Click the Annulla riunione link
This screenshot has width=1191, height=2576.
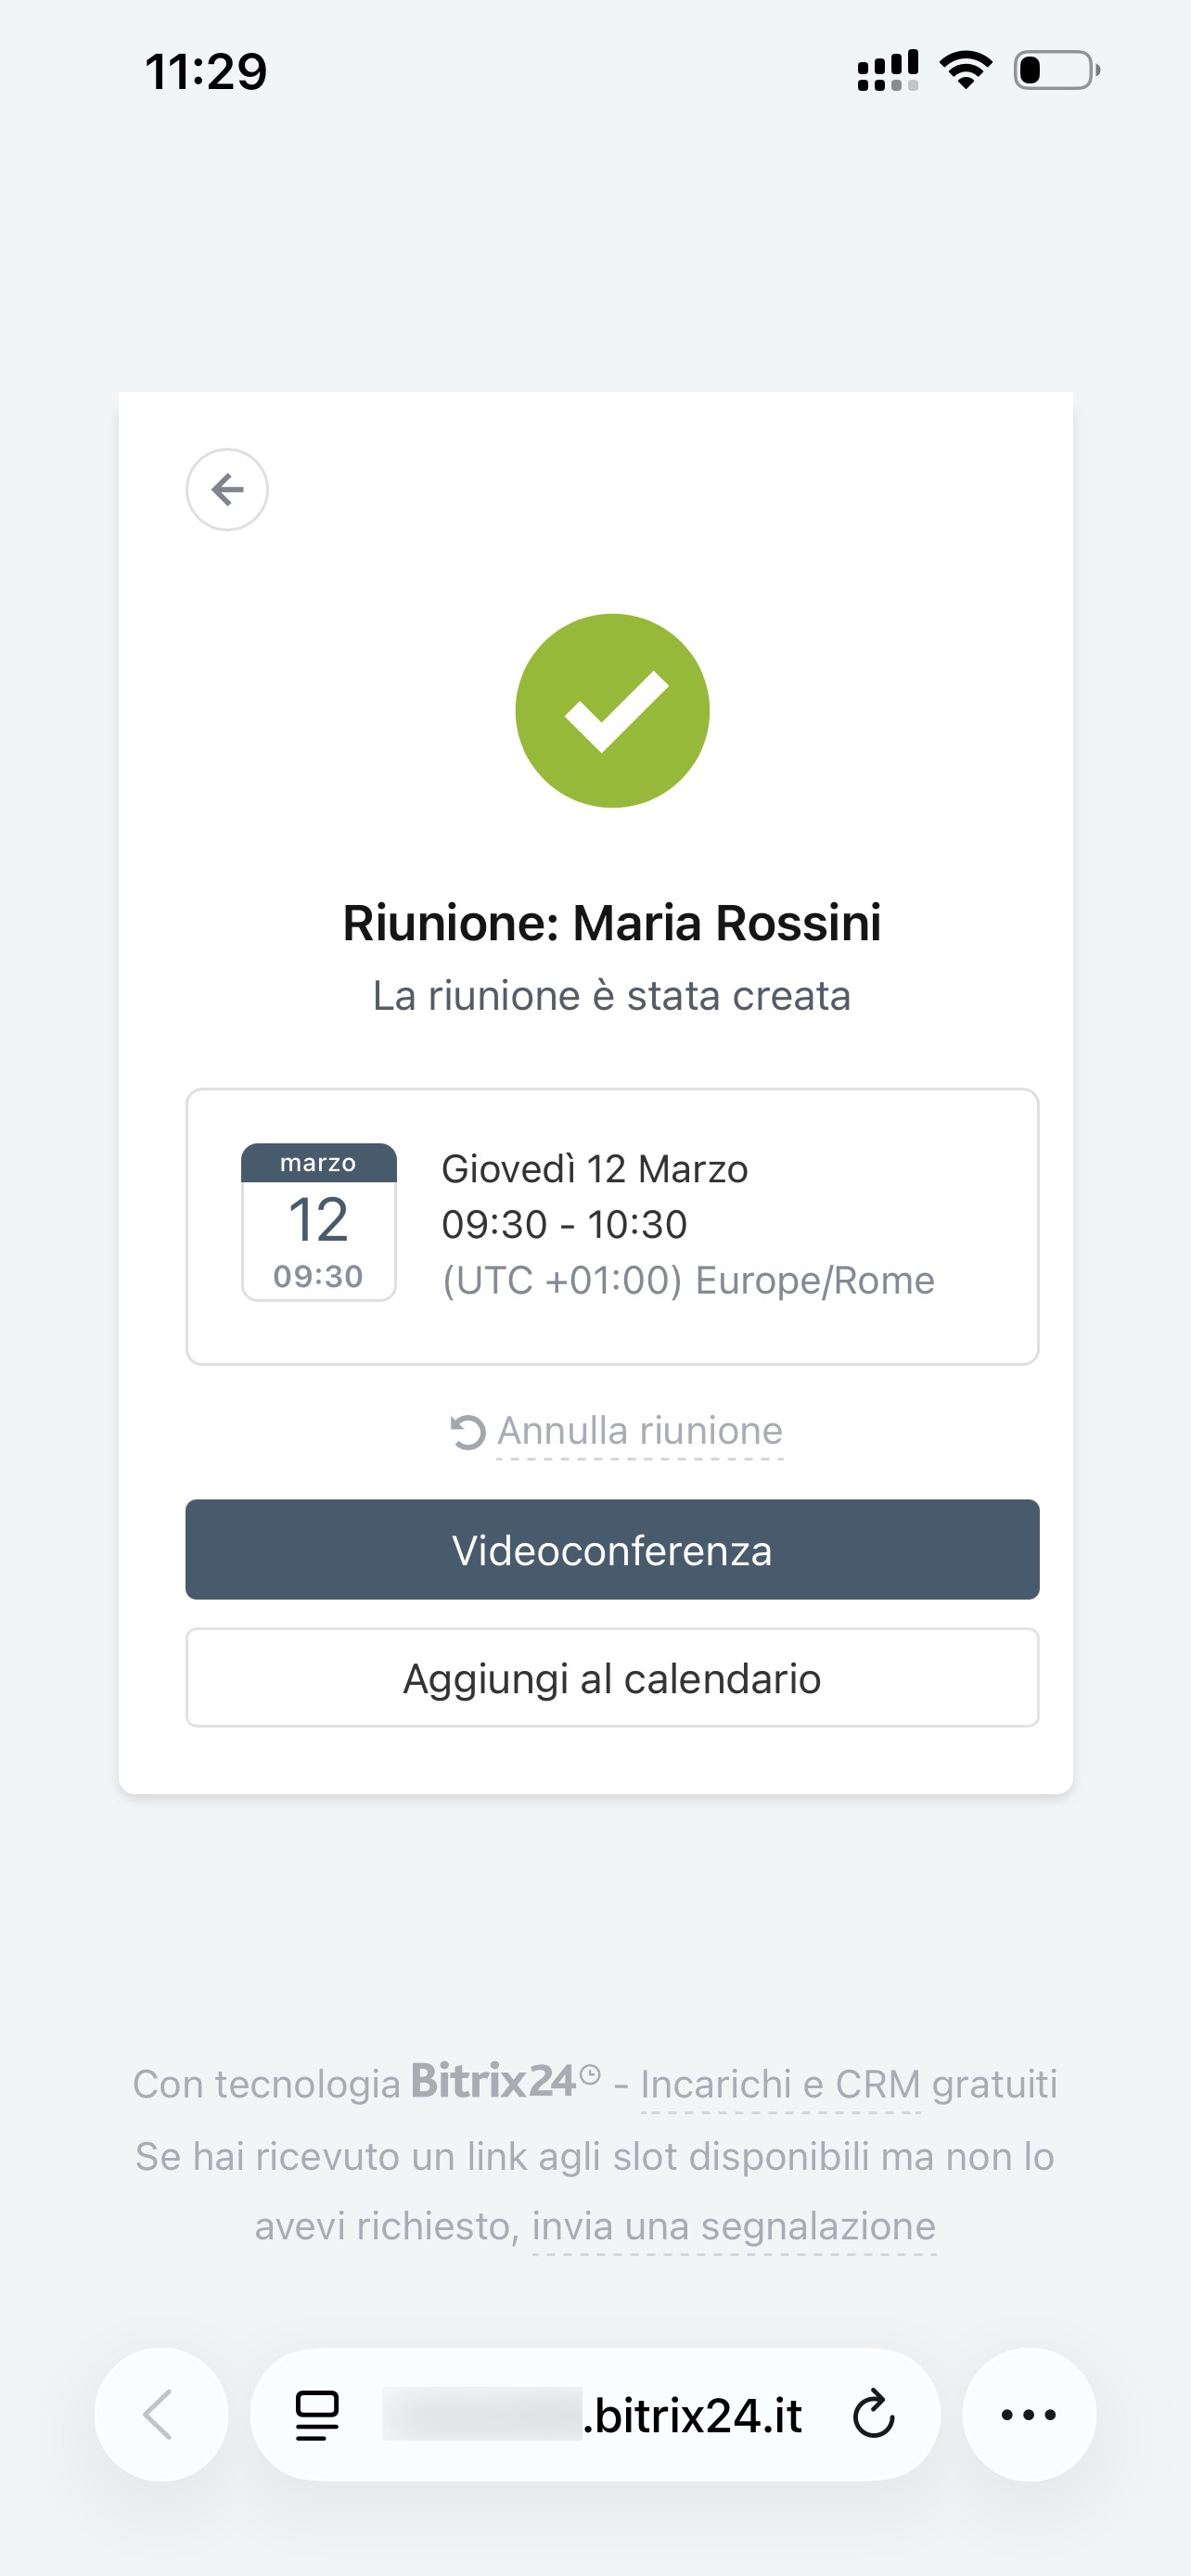point(640,1431)
